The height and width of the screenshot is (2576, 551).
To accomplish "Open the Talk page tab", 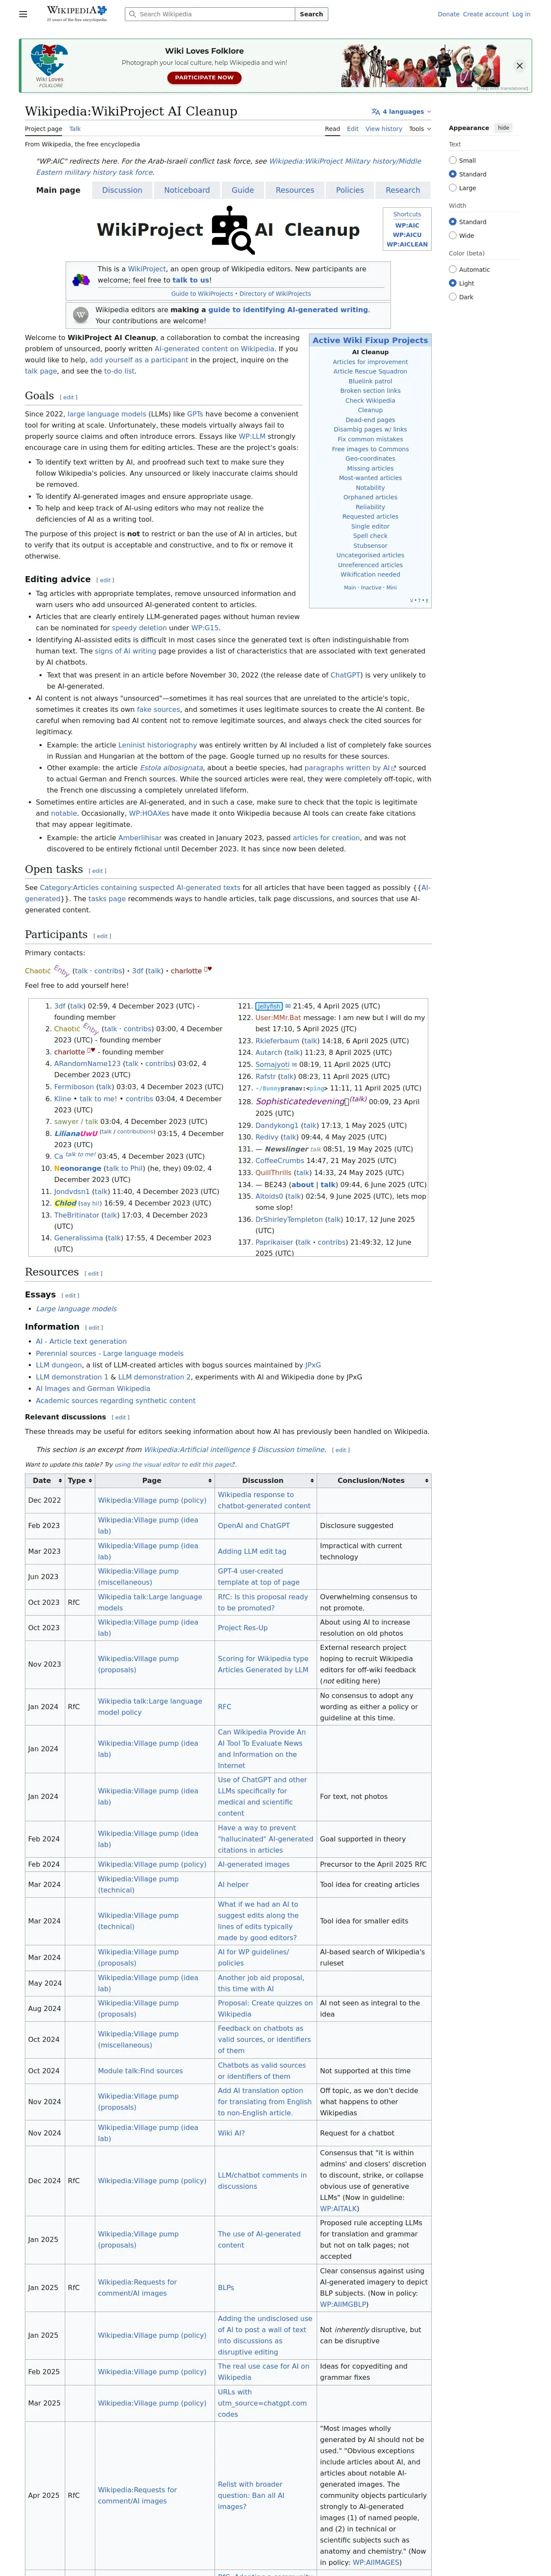I will pos(75,129).
